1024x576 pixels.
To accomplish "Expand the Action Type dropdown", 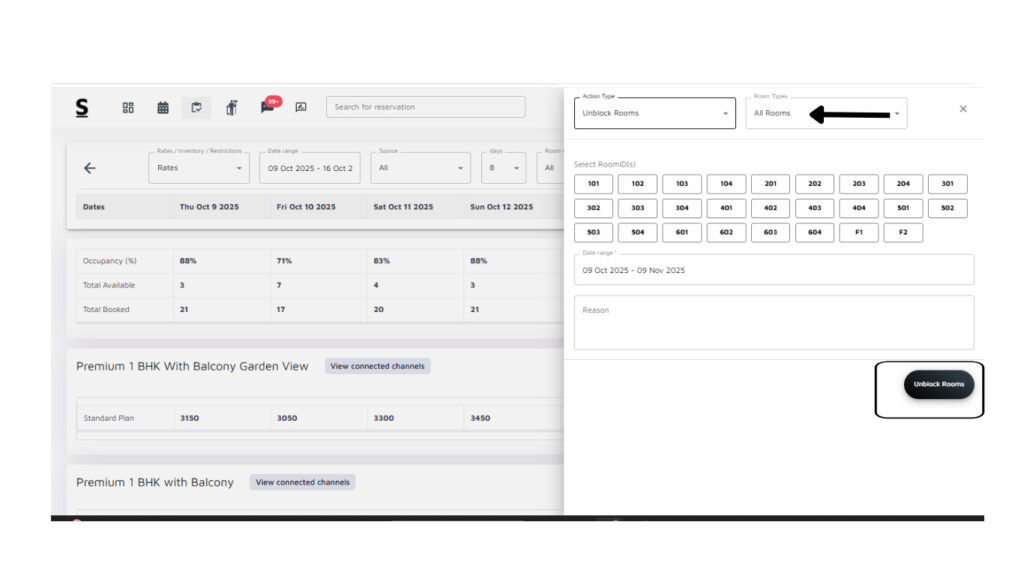I will point(655,113).
